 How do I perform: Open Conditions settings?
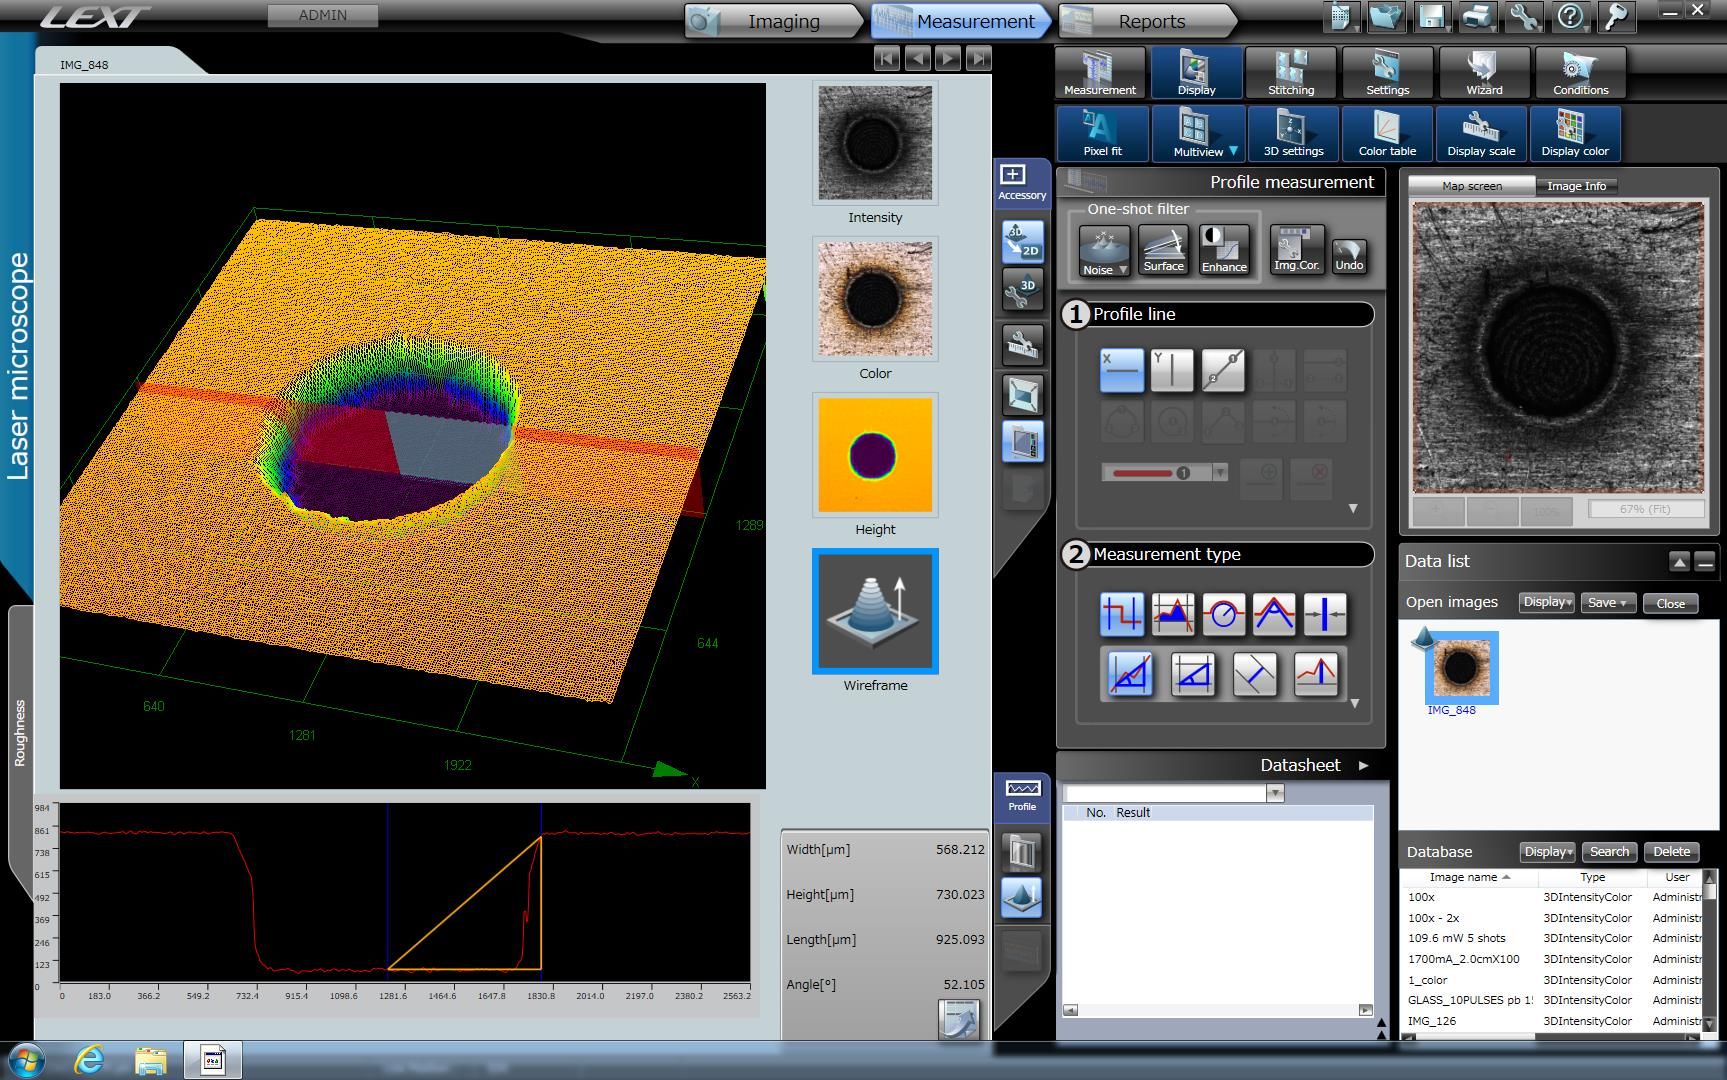pos(1580,73)
